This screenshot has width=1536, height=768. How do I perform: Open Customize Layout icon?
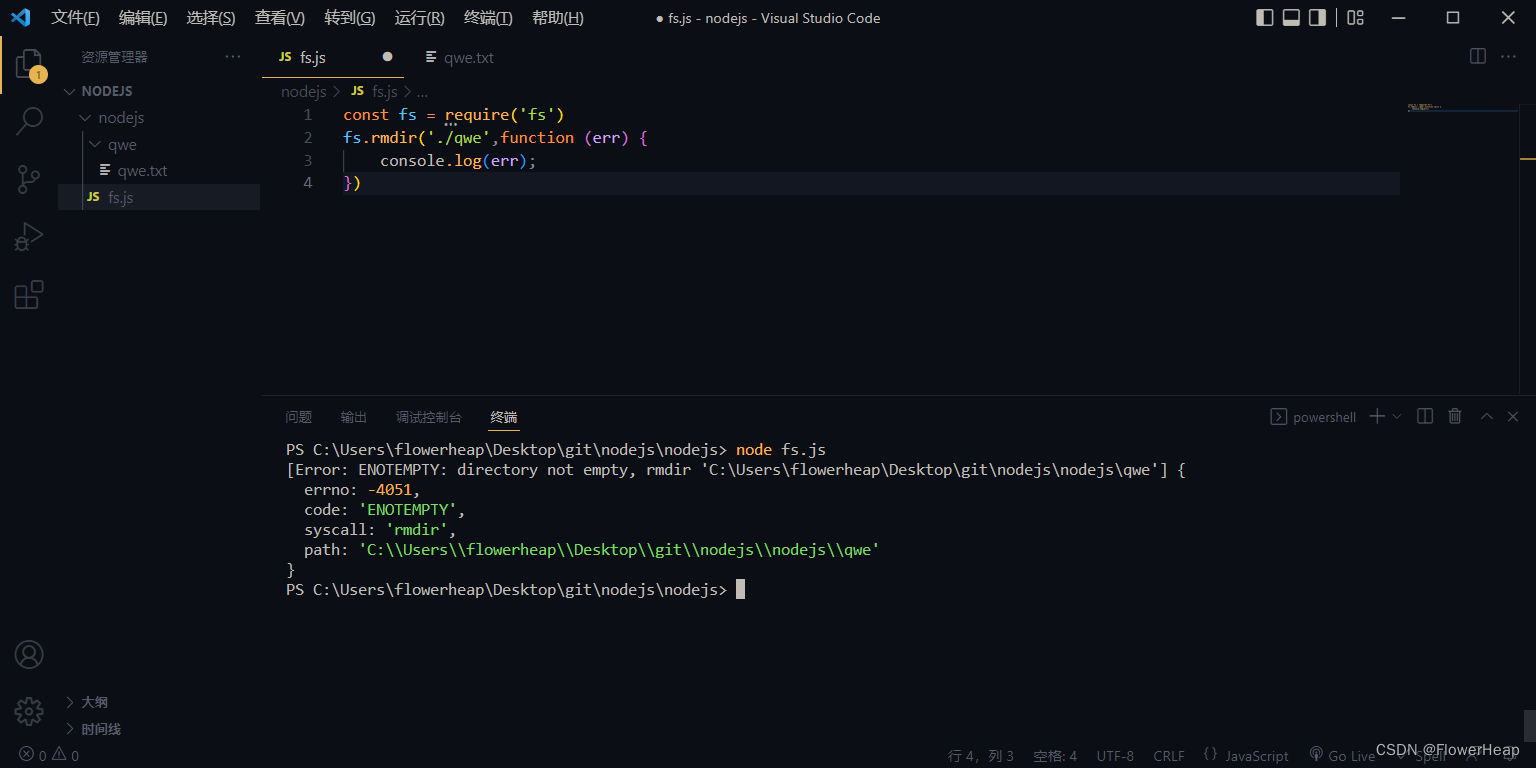pyautogui.click(x=1355, y=17)
